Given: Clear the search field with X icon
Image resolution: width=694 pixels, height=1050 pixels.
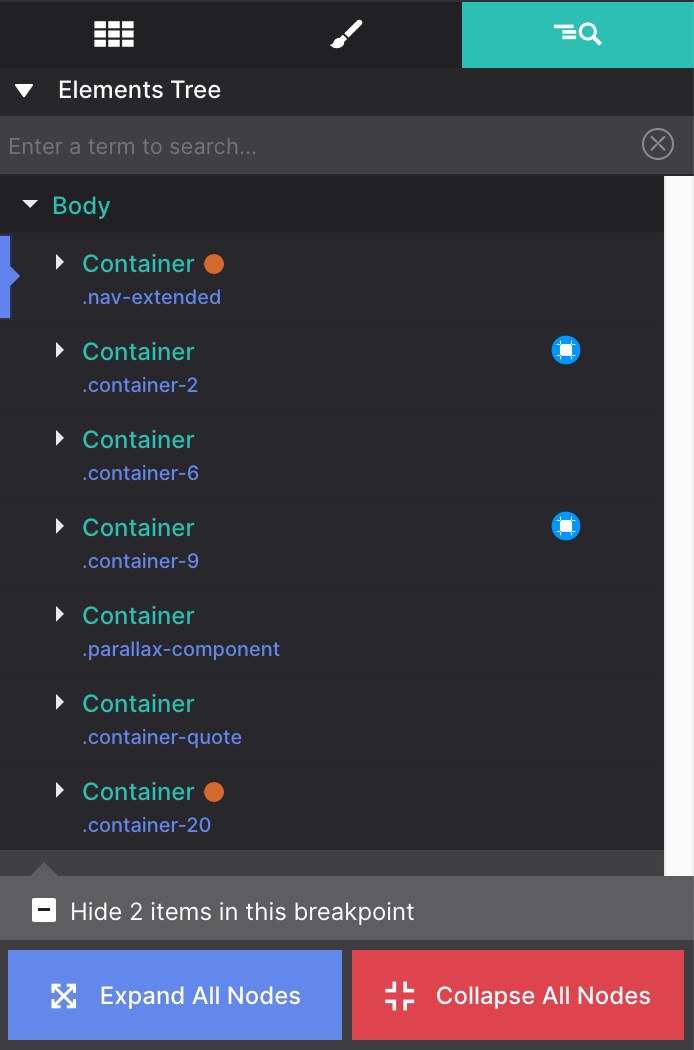Looking at the screenshot, I should [x=657, y=145].
